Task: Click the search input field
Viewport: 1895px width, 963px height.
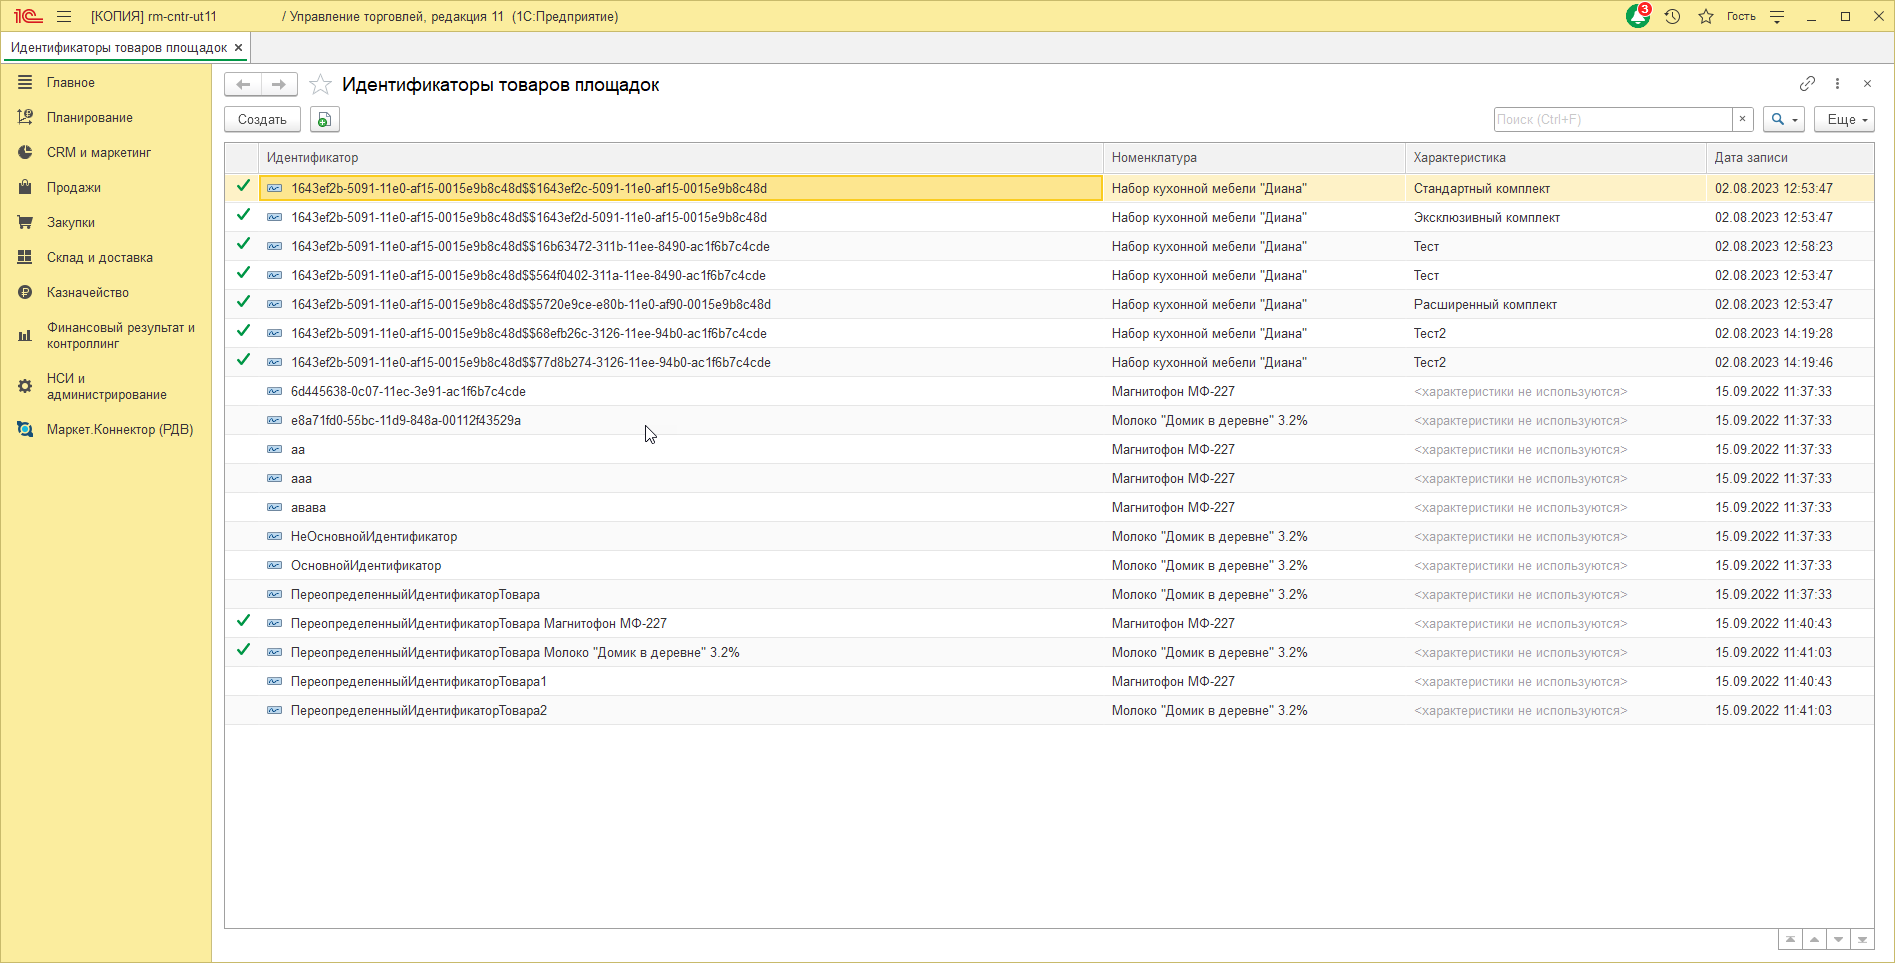Action: (1612, 120)
